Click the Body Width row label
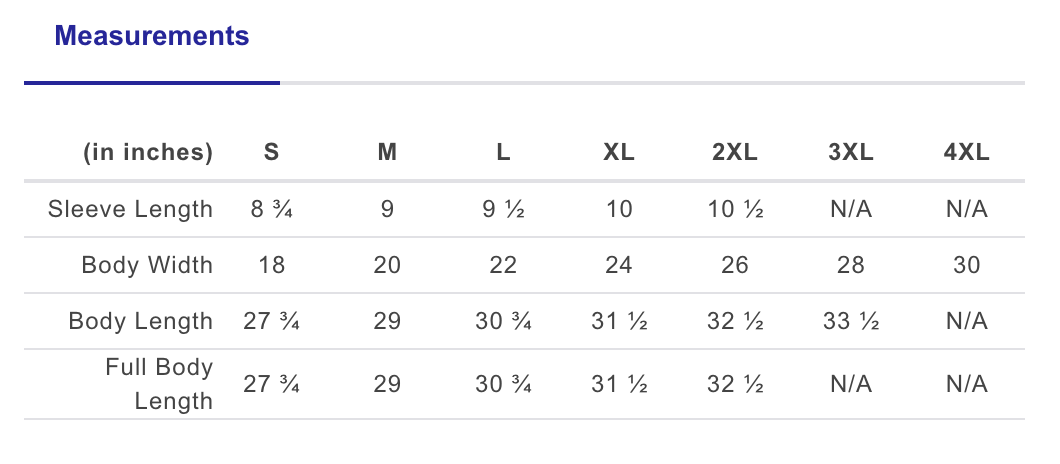This screenshot has width=1060, height=464. click(147, 265)
